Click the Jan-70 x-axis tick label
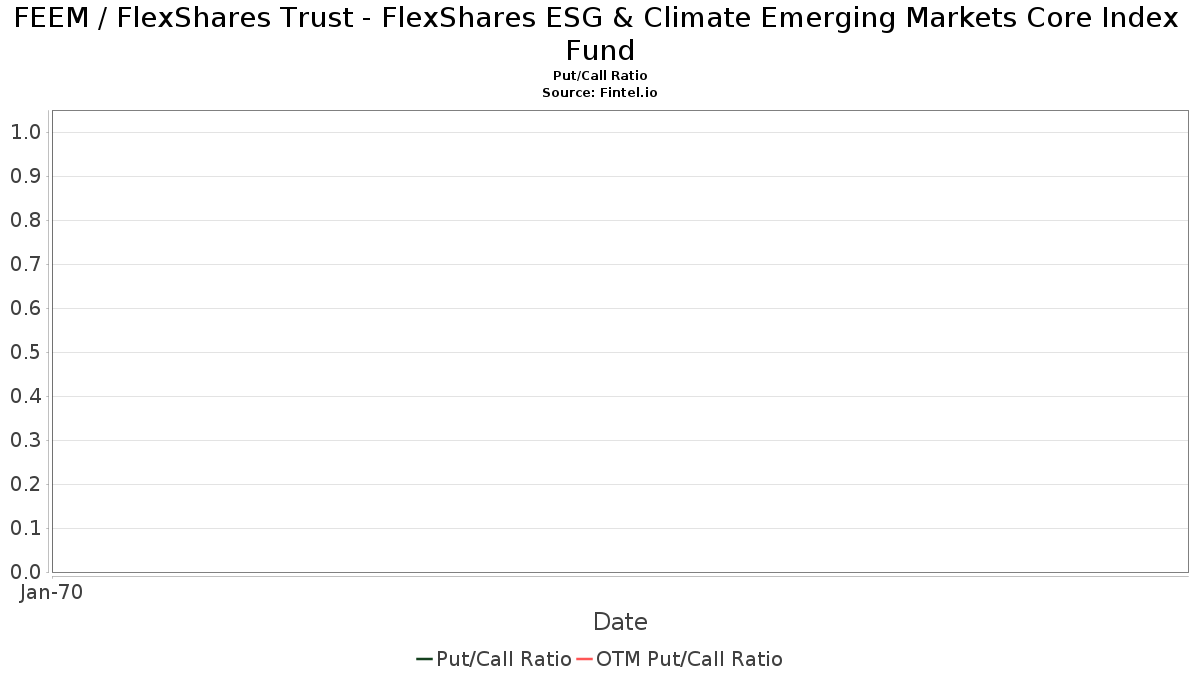Image resolution: width=1200 pixels, height=675 pixels. 51,592
